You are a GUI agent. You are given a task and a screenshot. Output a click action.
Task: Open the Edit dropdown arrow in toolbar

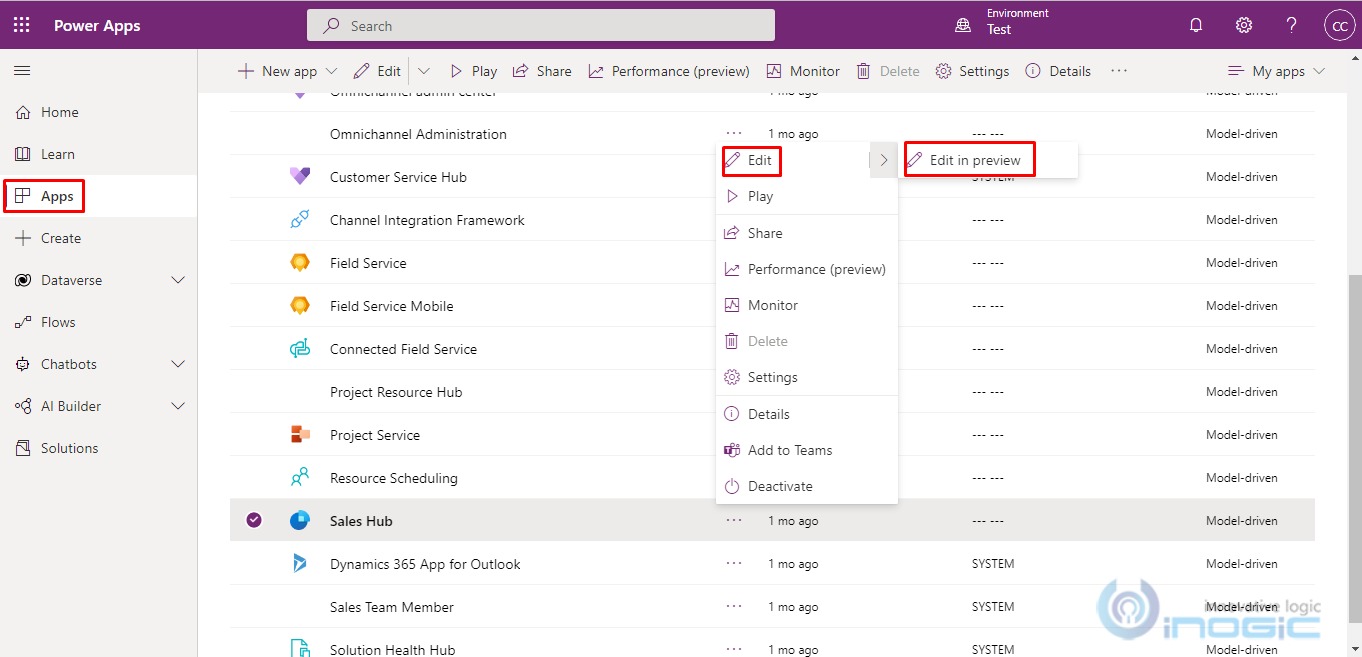pos(424,71)
